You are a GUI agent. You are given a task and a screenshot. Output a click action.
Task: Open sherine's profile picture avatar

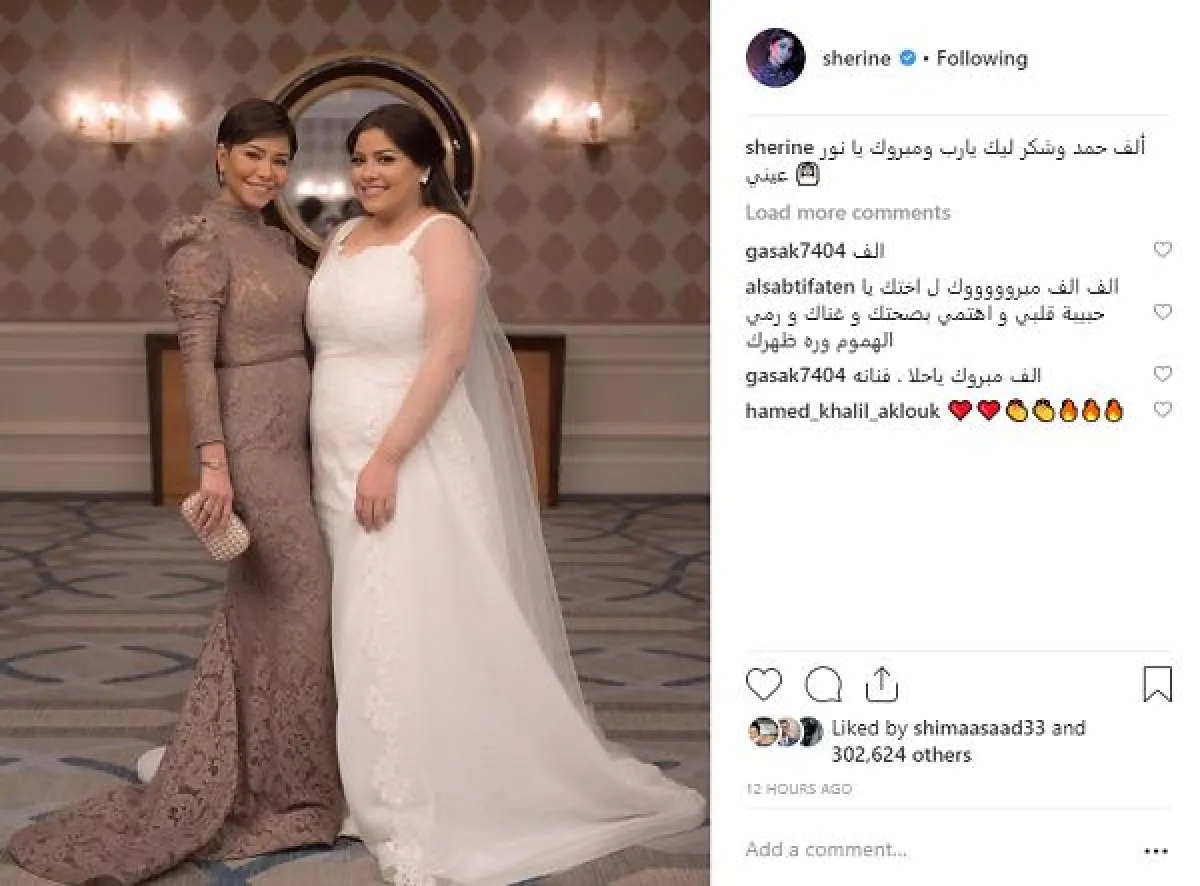point(775,58)
